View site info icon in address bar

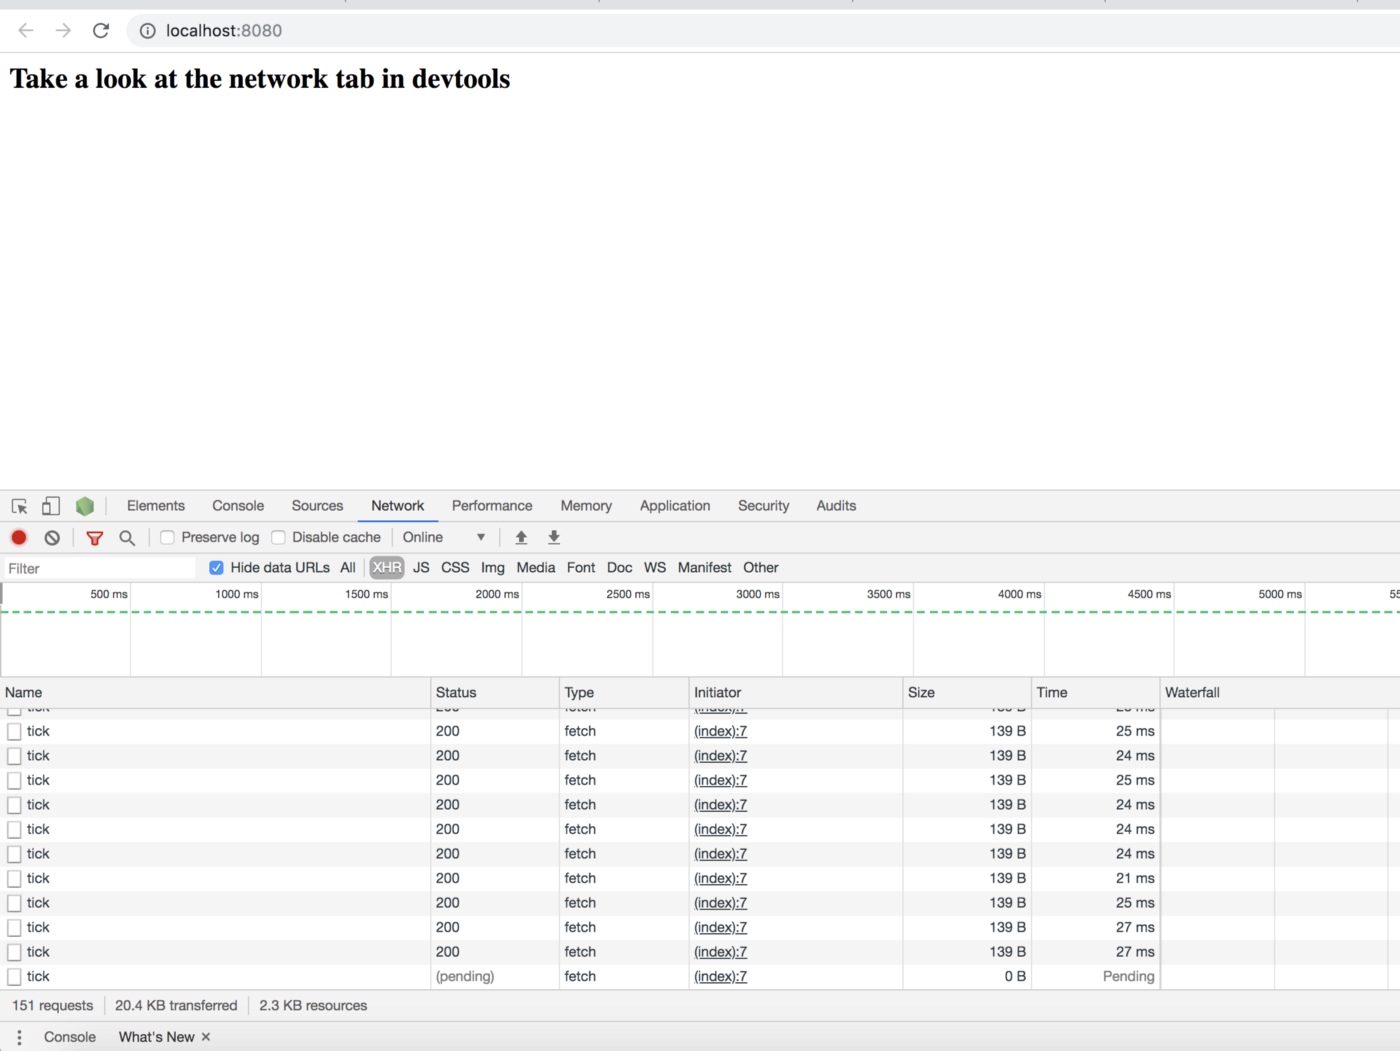148,31
